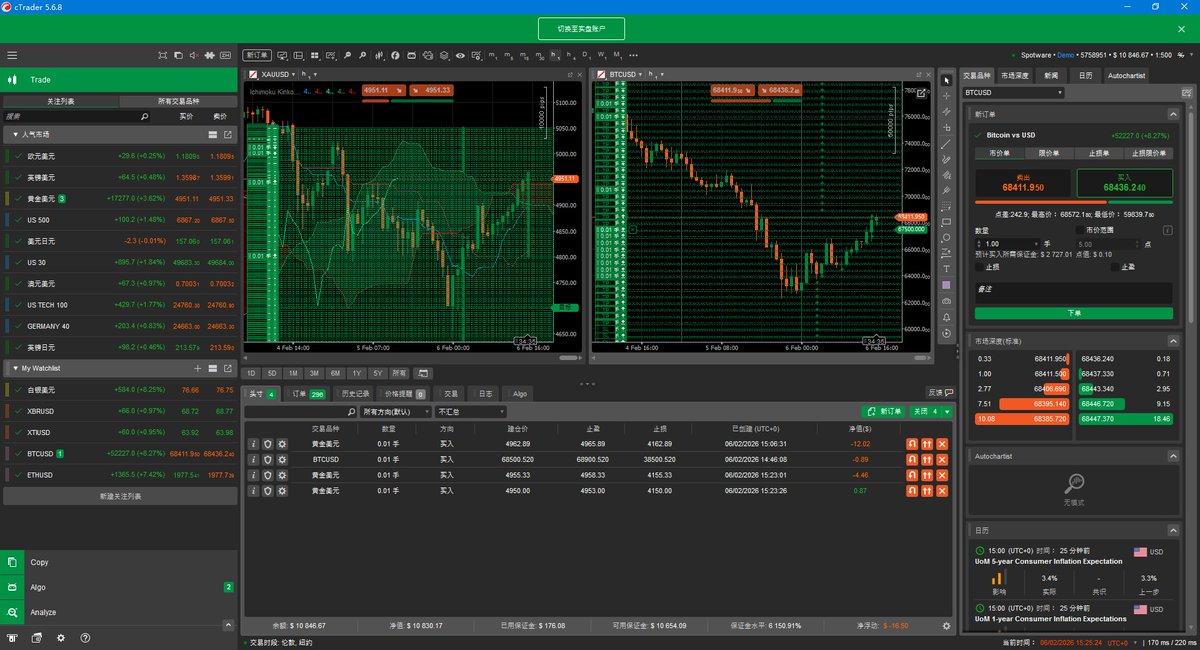Click the 卖出 sell 68411.950 button
Viewport: 1200px width, 650px height.
pyautogui.click(x=1022, y=183)
